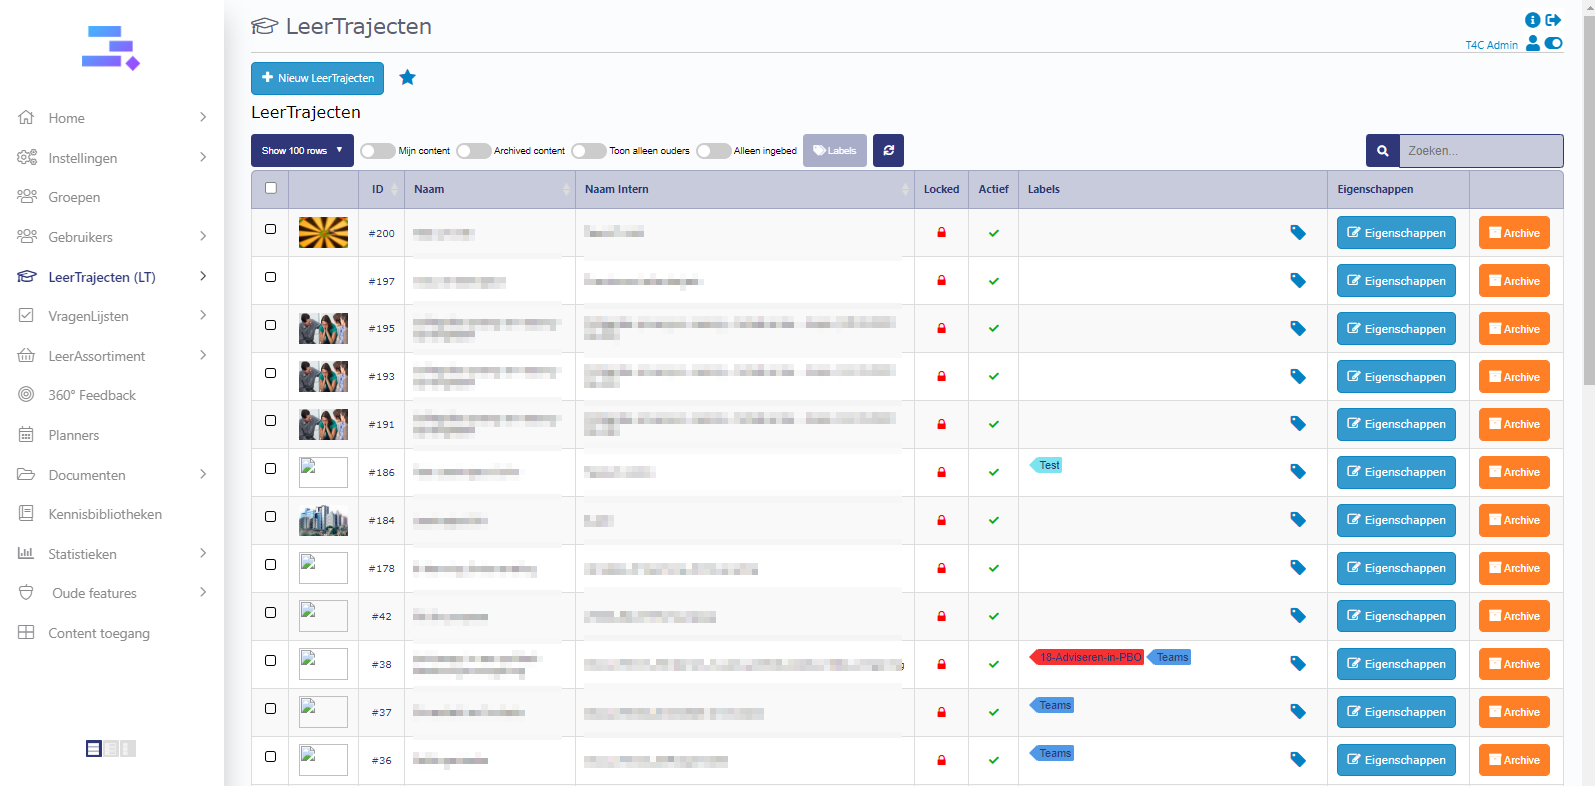The width and height of the screenshot is (1595, 786).
Task: Go to Planners in the sidebar
Action: [73, 435]
